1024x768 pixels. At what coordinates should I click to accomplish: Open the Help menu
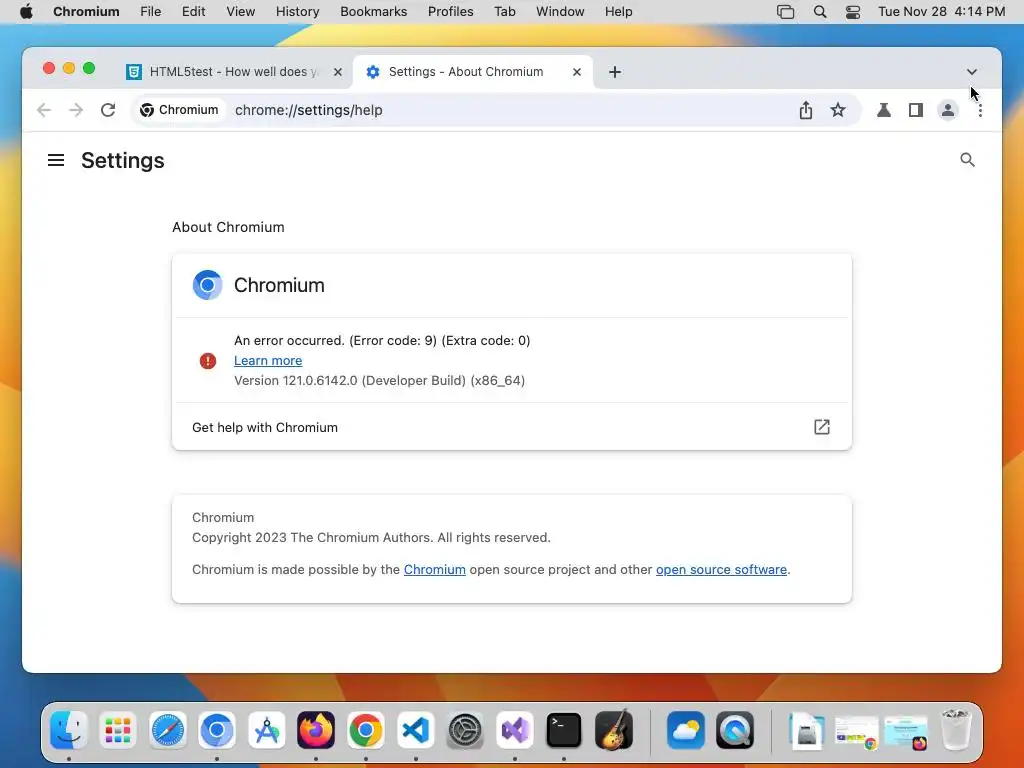[x=618, y=12]
